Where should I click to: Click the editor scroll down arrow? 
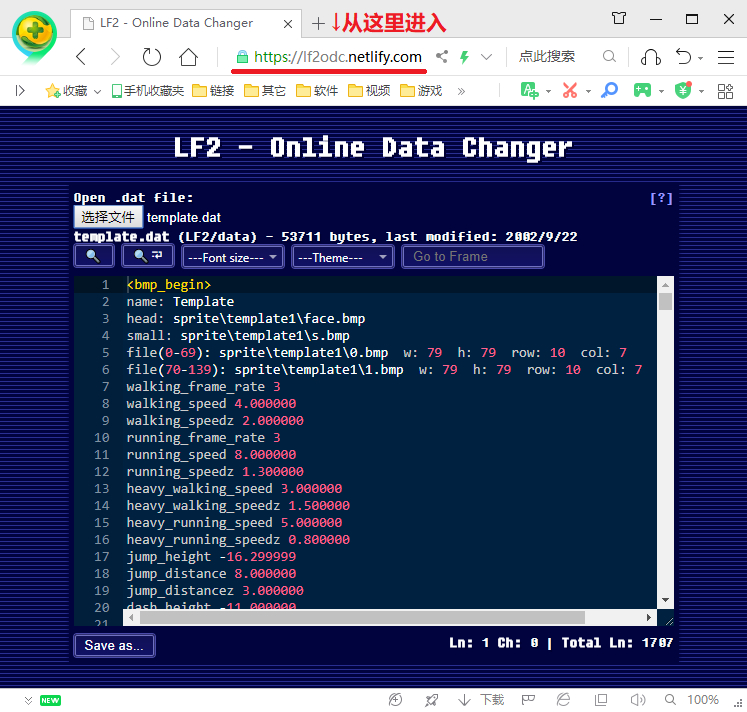[x=665, y=600]
